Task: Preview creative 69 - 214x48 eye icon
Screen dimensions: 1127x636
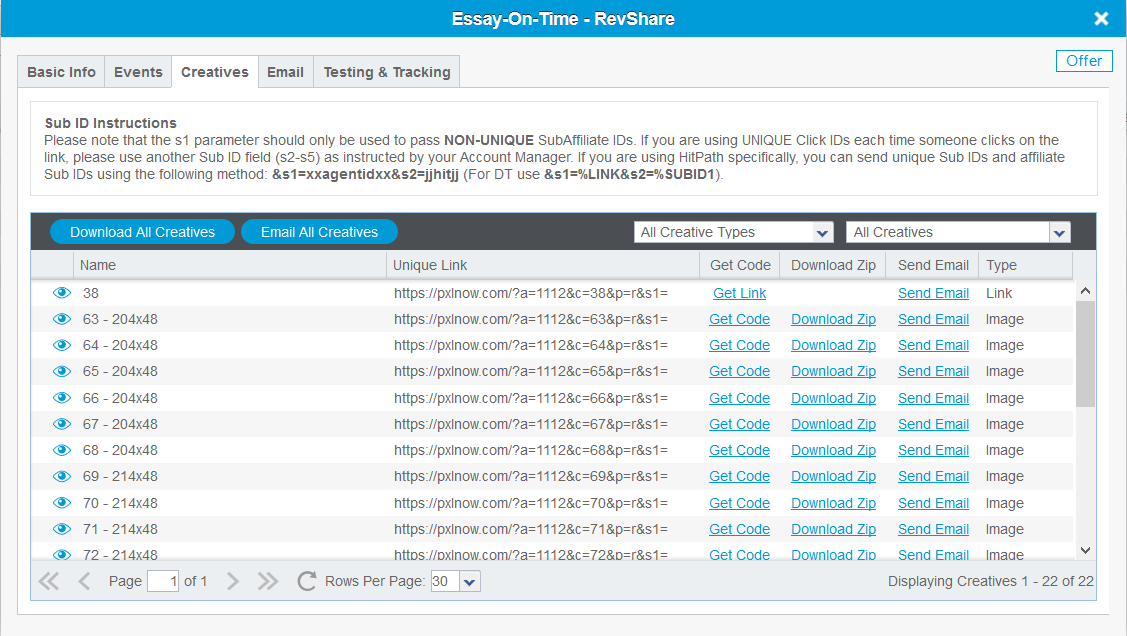Action: 62,476
